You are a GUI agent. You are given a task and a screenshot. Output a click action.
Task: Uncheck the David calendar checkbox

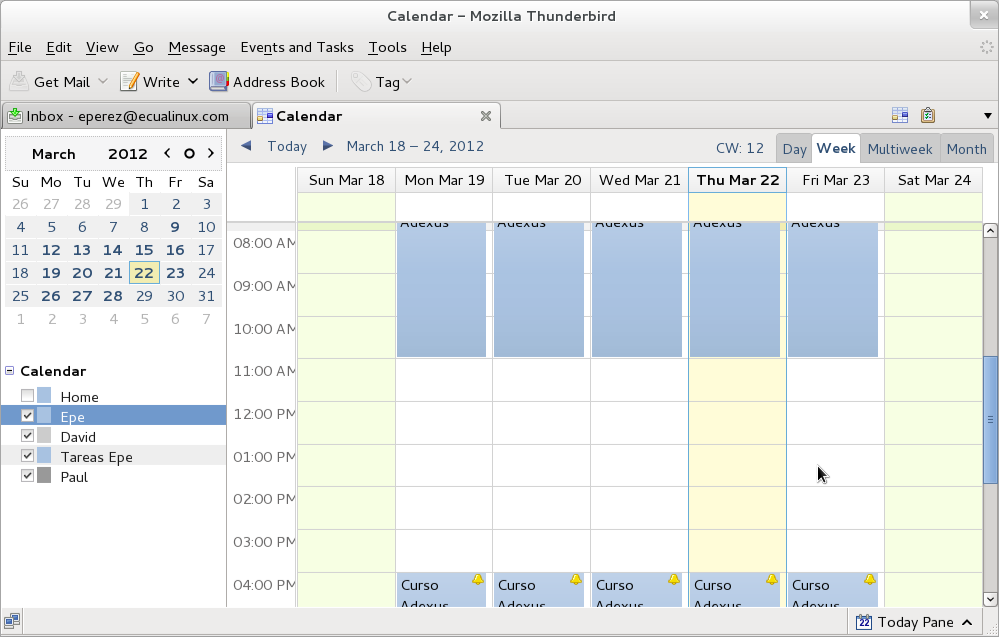[27, 436]
